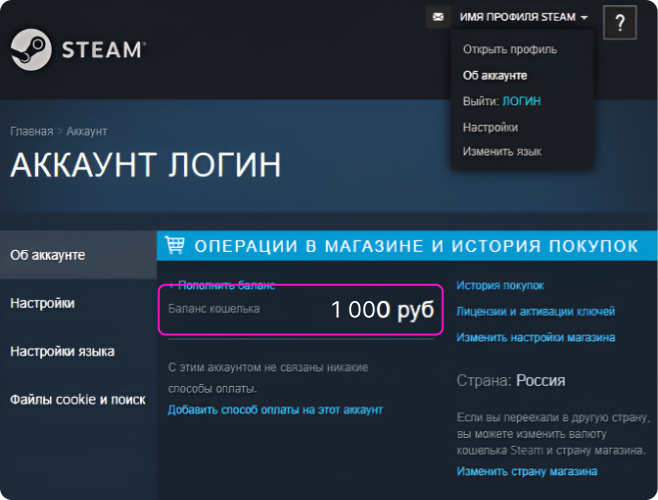This screenshot has height=500, width=658.
Task: Click the shopping cart icon in header
Action: pos(175,246)
